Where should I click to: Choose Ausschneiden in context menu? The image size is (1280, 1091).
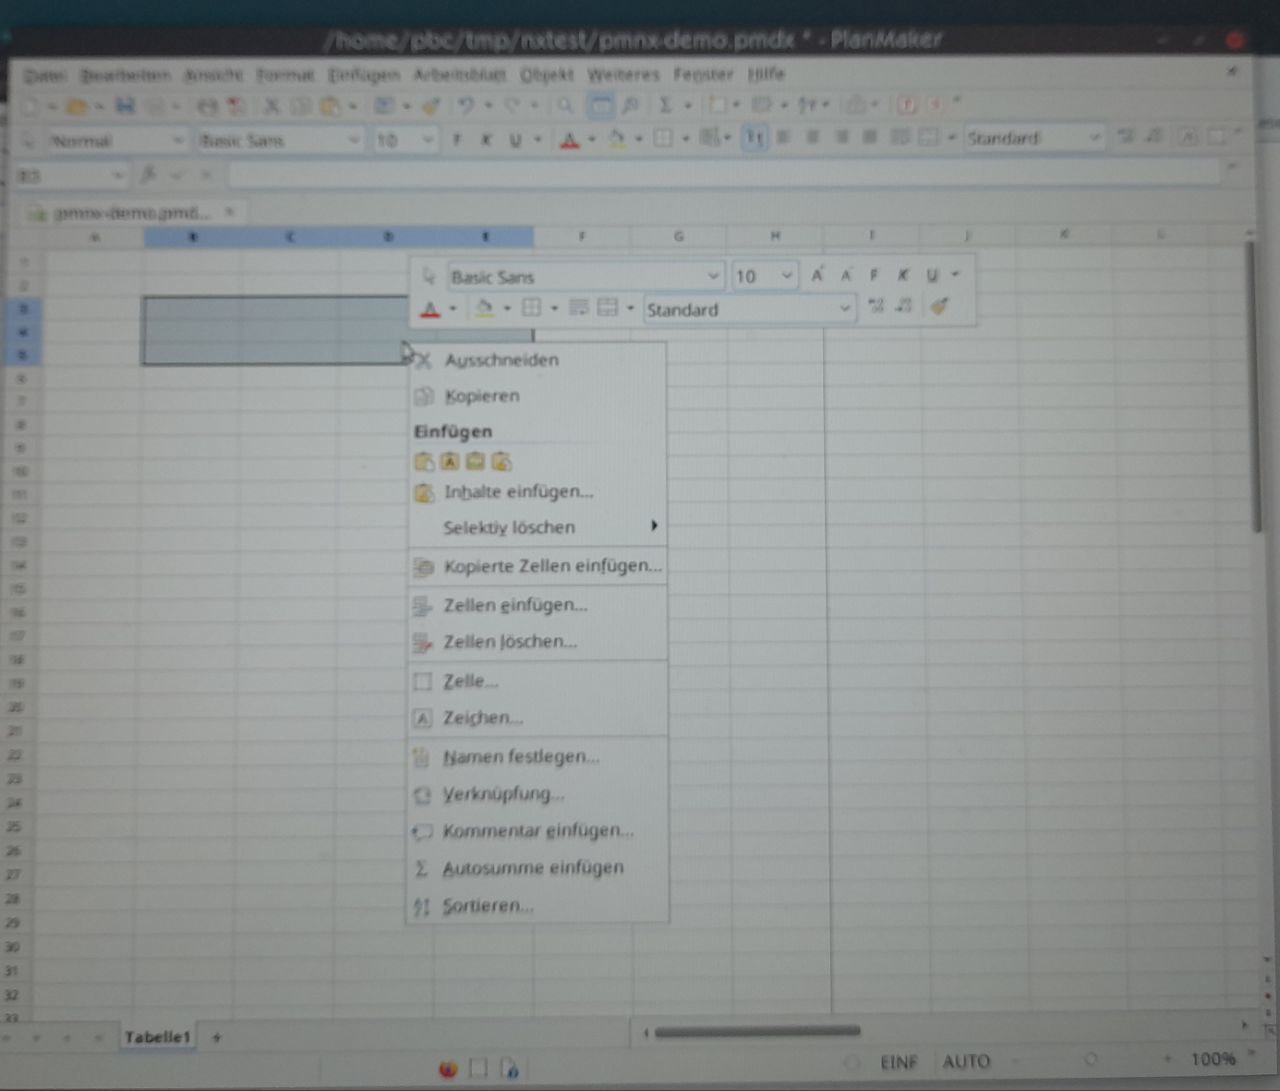(537, 360)
